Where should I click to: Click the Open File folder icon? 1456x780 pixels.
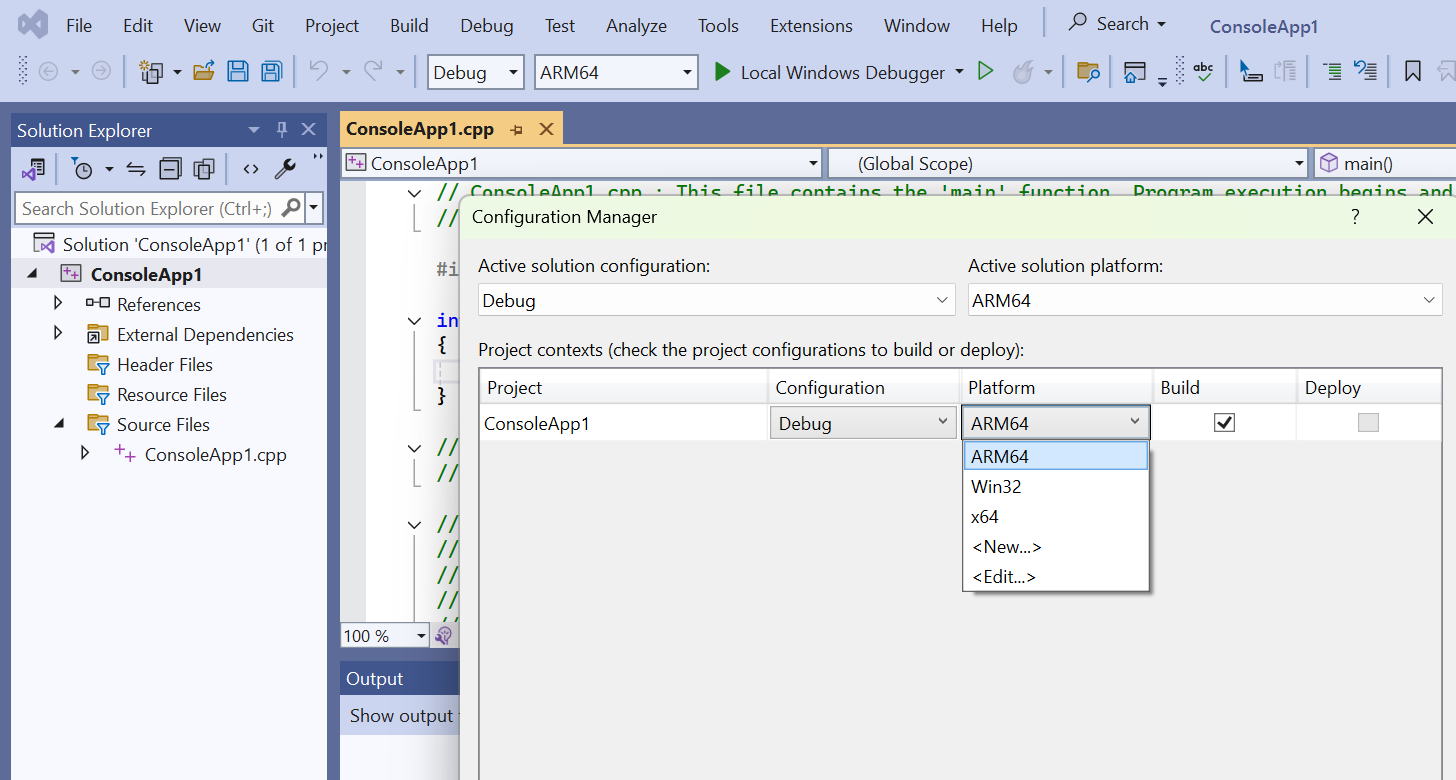pyautogui.click(x=204, y=71)
